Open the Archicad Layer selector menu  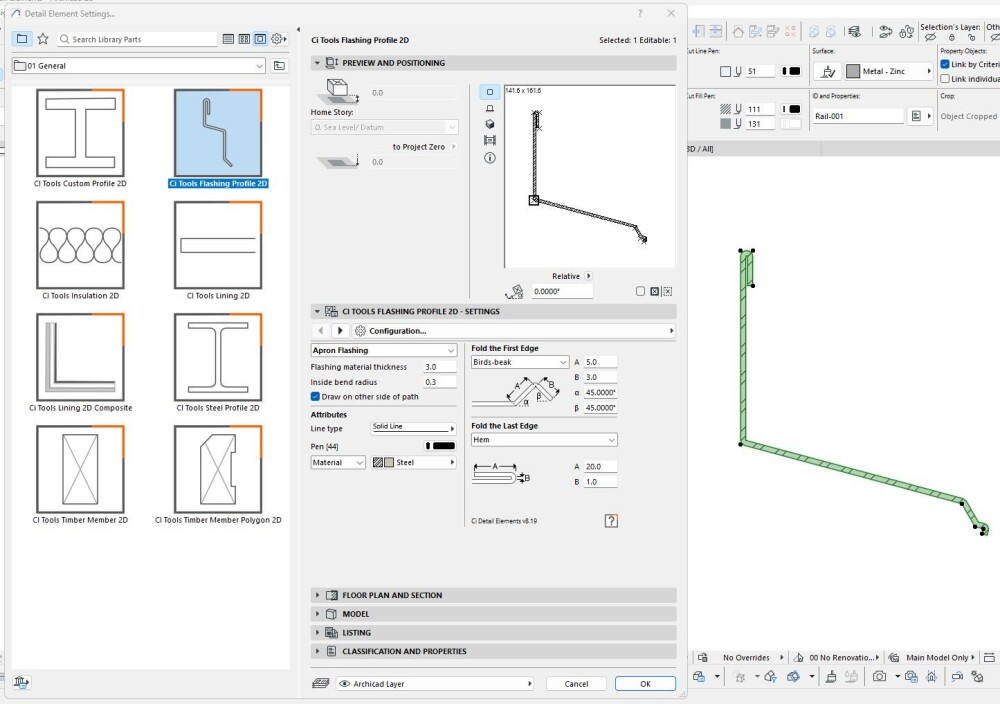pyautogui.click(x=435, y=684)
